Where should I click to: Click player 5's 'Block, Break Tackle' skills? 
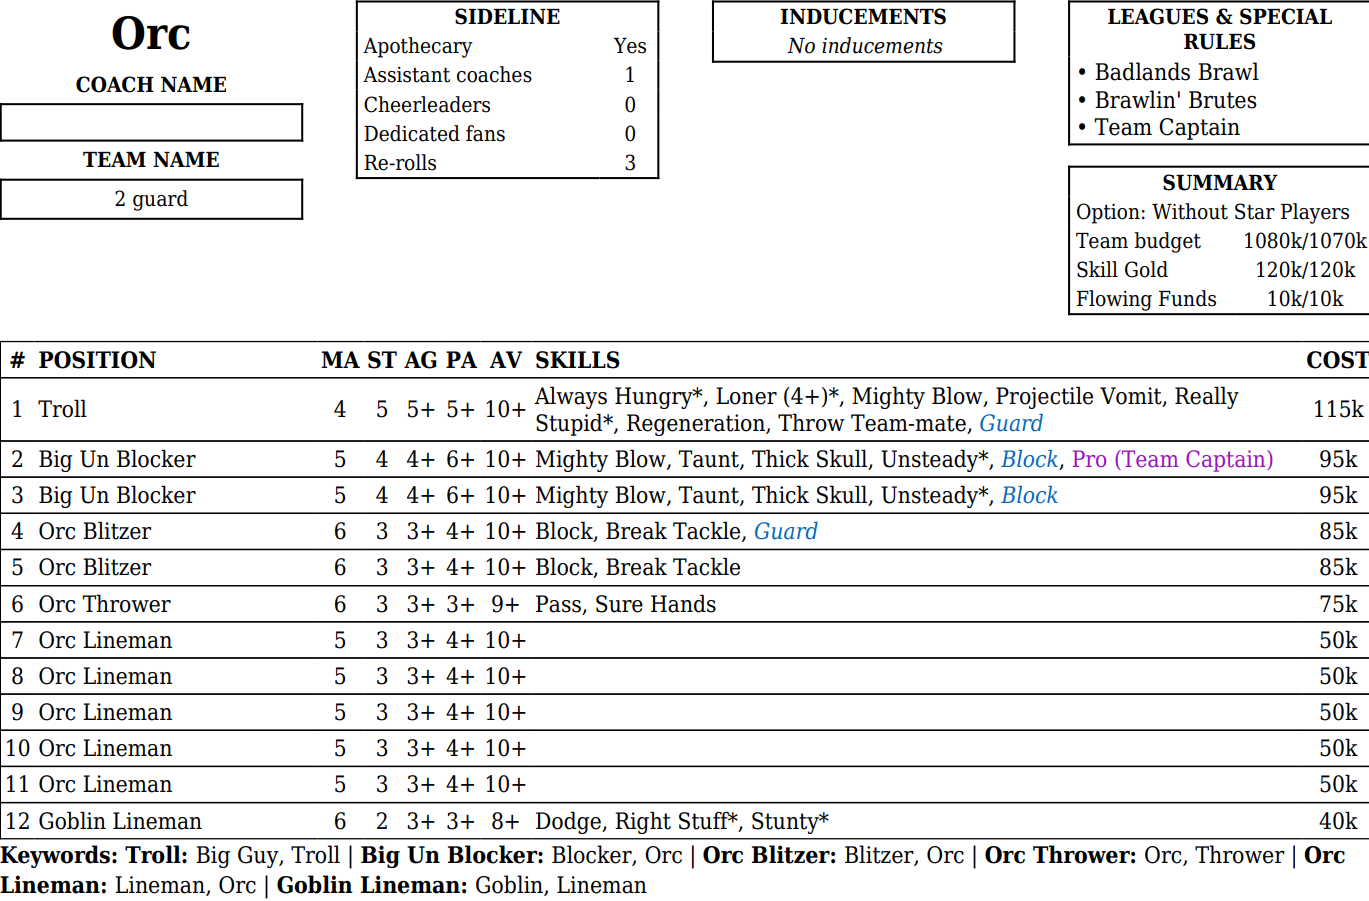pyautogui.click(x=638, y=567)
